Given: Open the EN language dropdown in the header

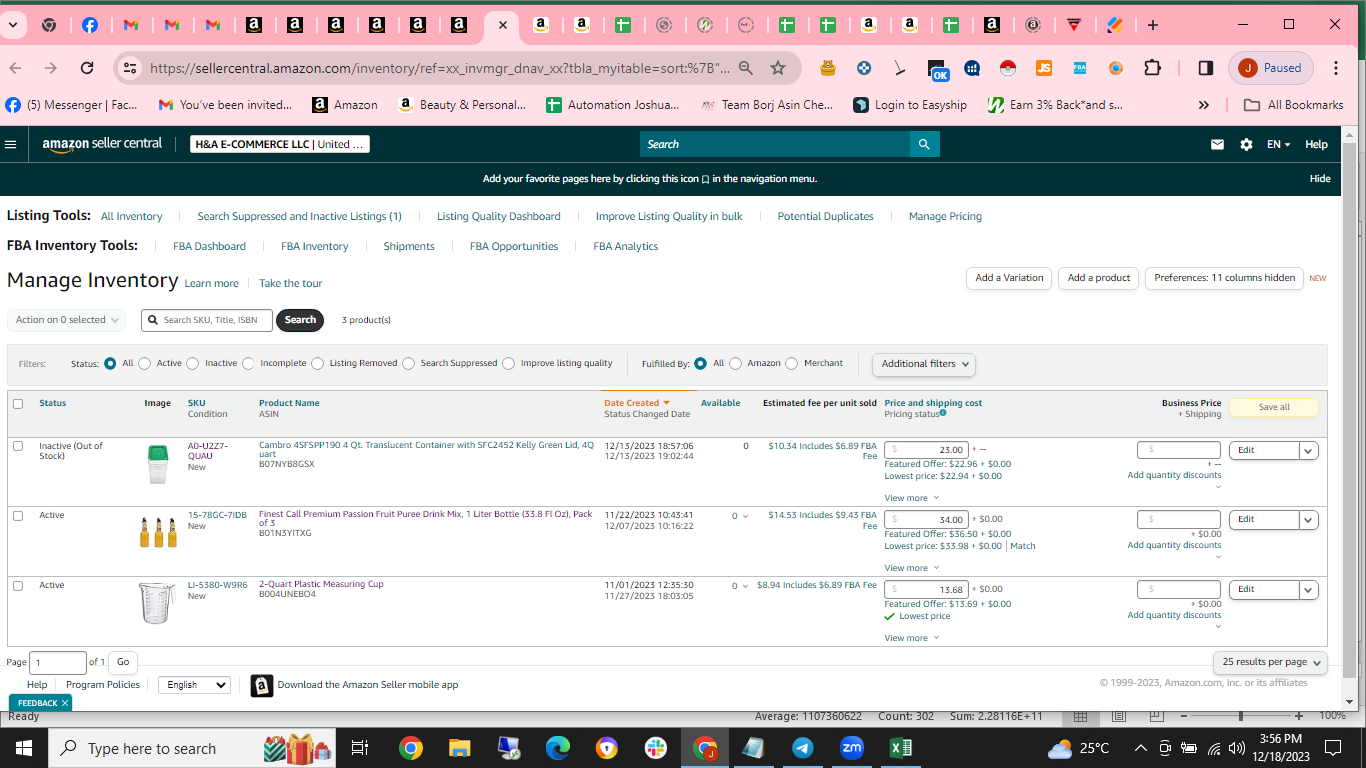Looking at the screenshot, I should (x=1278, y=144).
